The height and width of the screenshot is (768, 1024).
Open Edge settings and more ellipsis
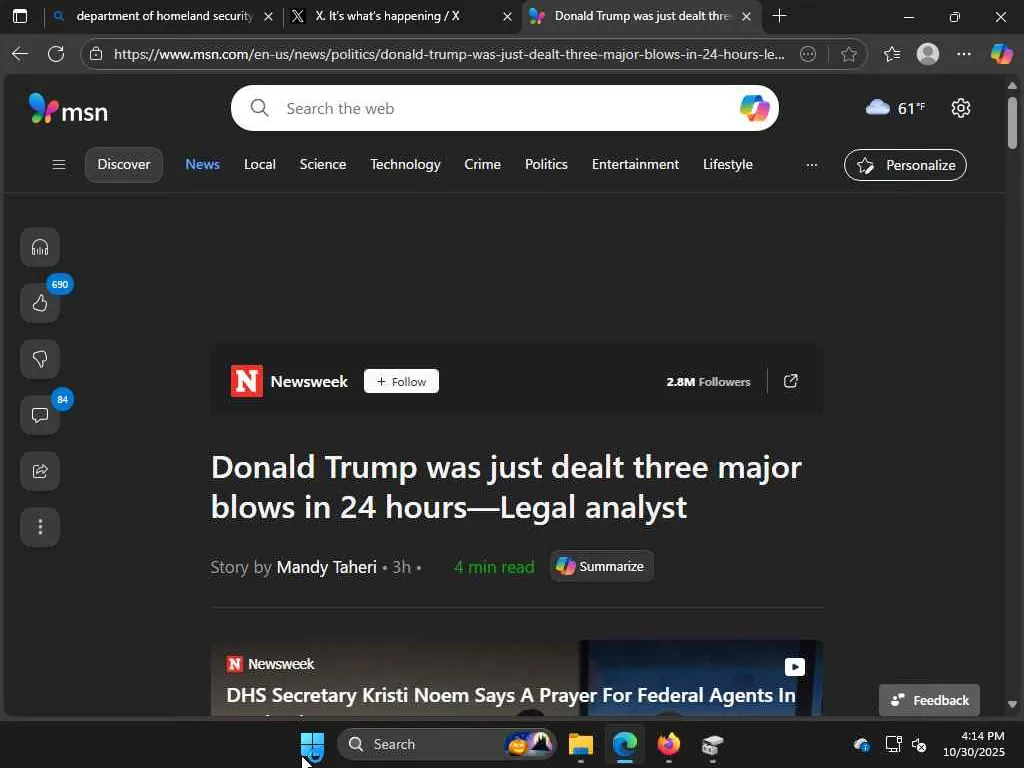tap(963, 54)
